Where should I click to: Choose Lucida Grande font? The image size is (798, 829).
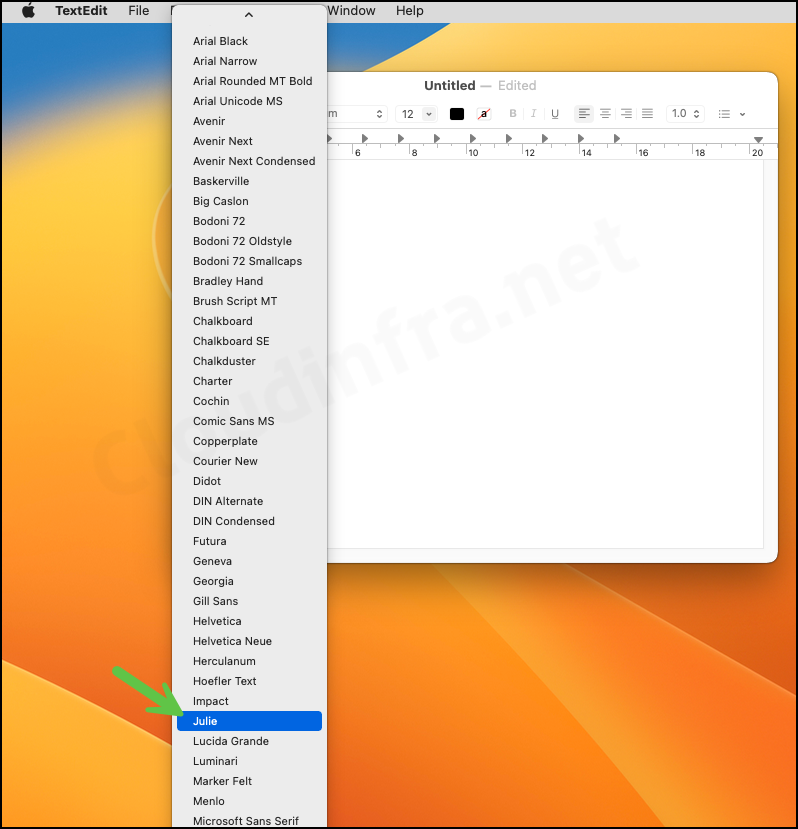coord(249,741)
